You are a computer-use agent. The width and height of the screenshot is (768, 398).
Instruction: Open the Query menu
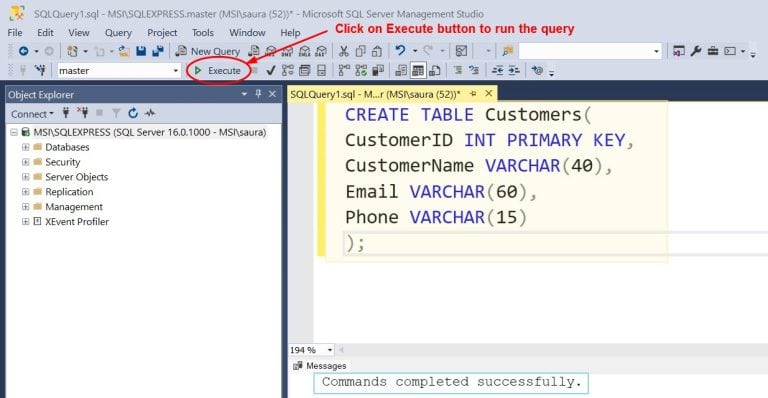pyautogui.click(x=118, y=33)
